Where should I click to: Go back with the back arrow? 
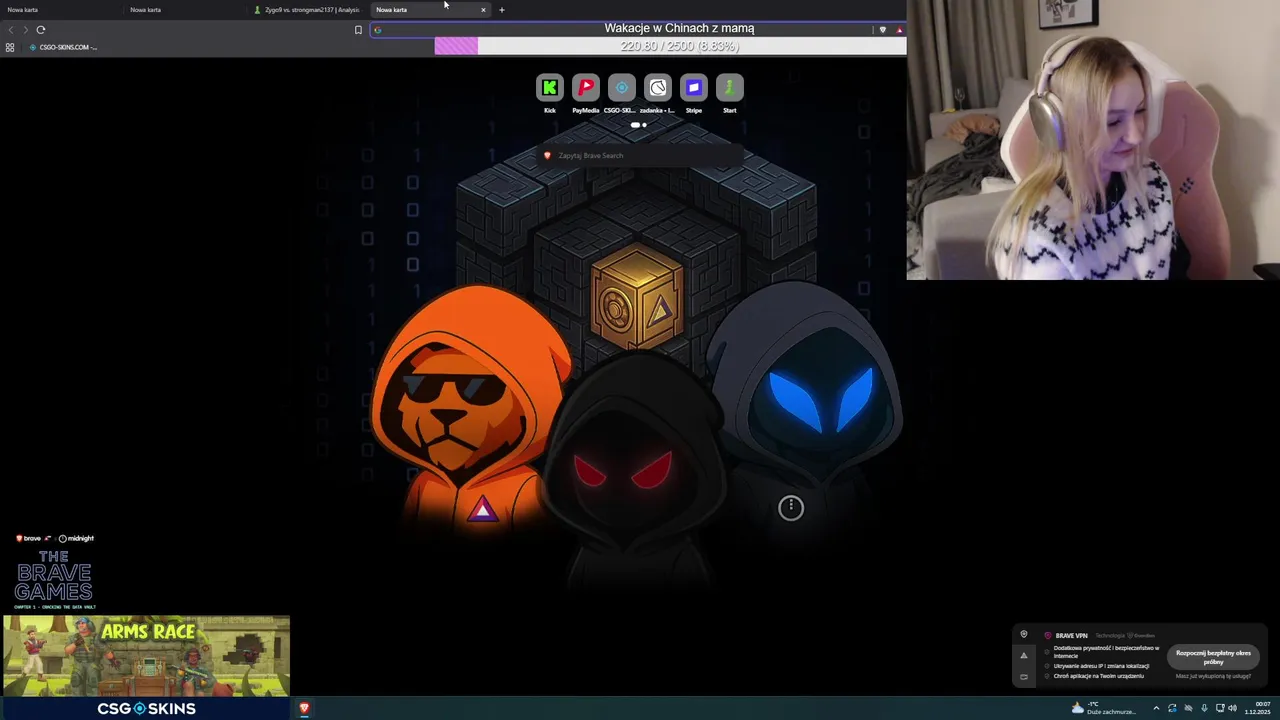coord(11,30)
